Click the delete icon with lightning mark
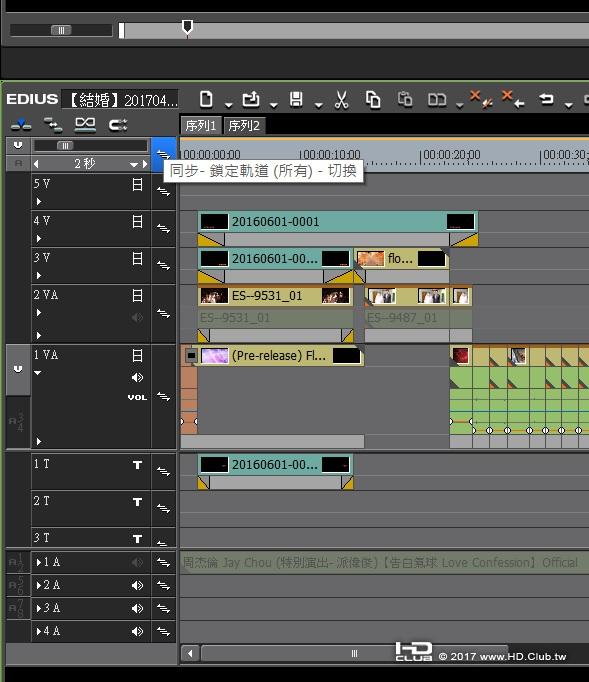The width and height of the screenshot is (589, 682). (x=482, y=98)
